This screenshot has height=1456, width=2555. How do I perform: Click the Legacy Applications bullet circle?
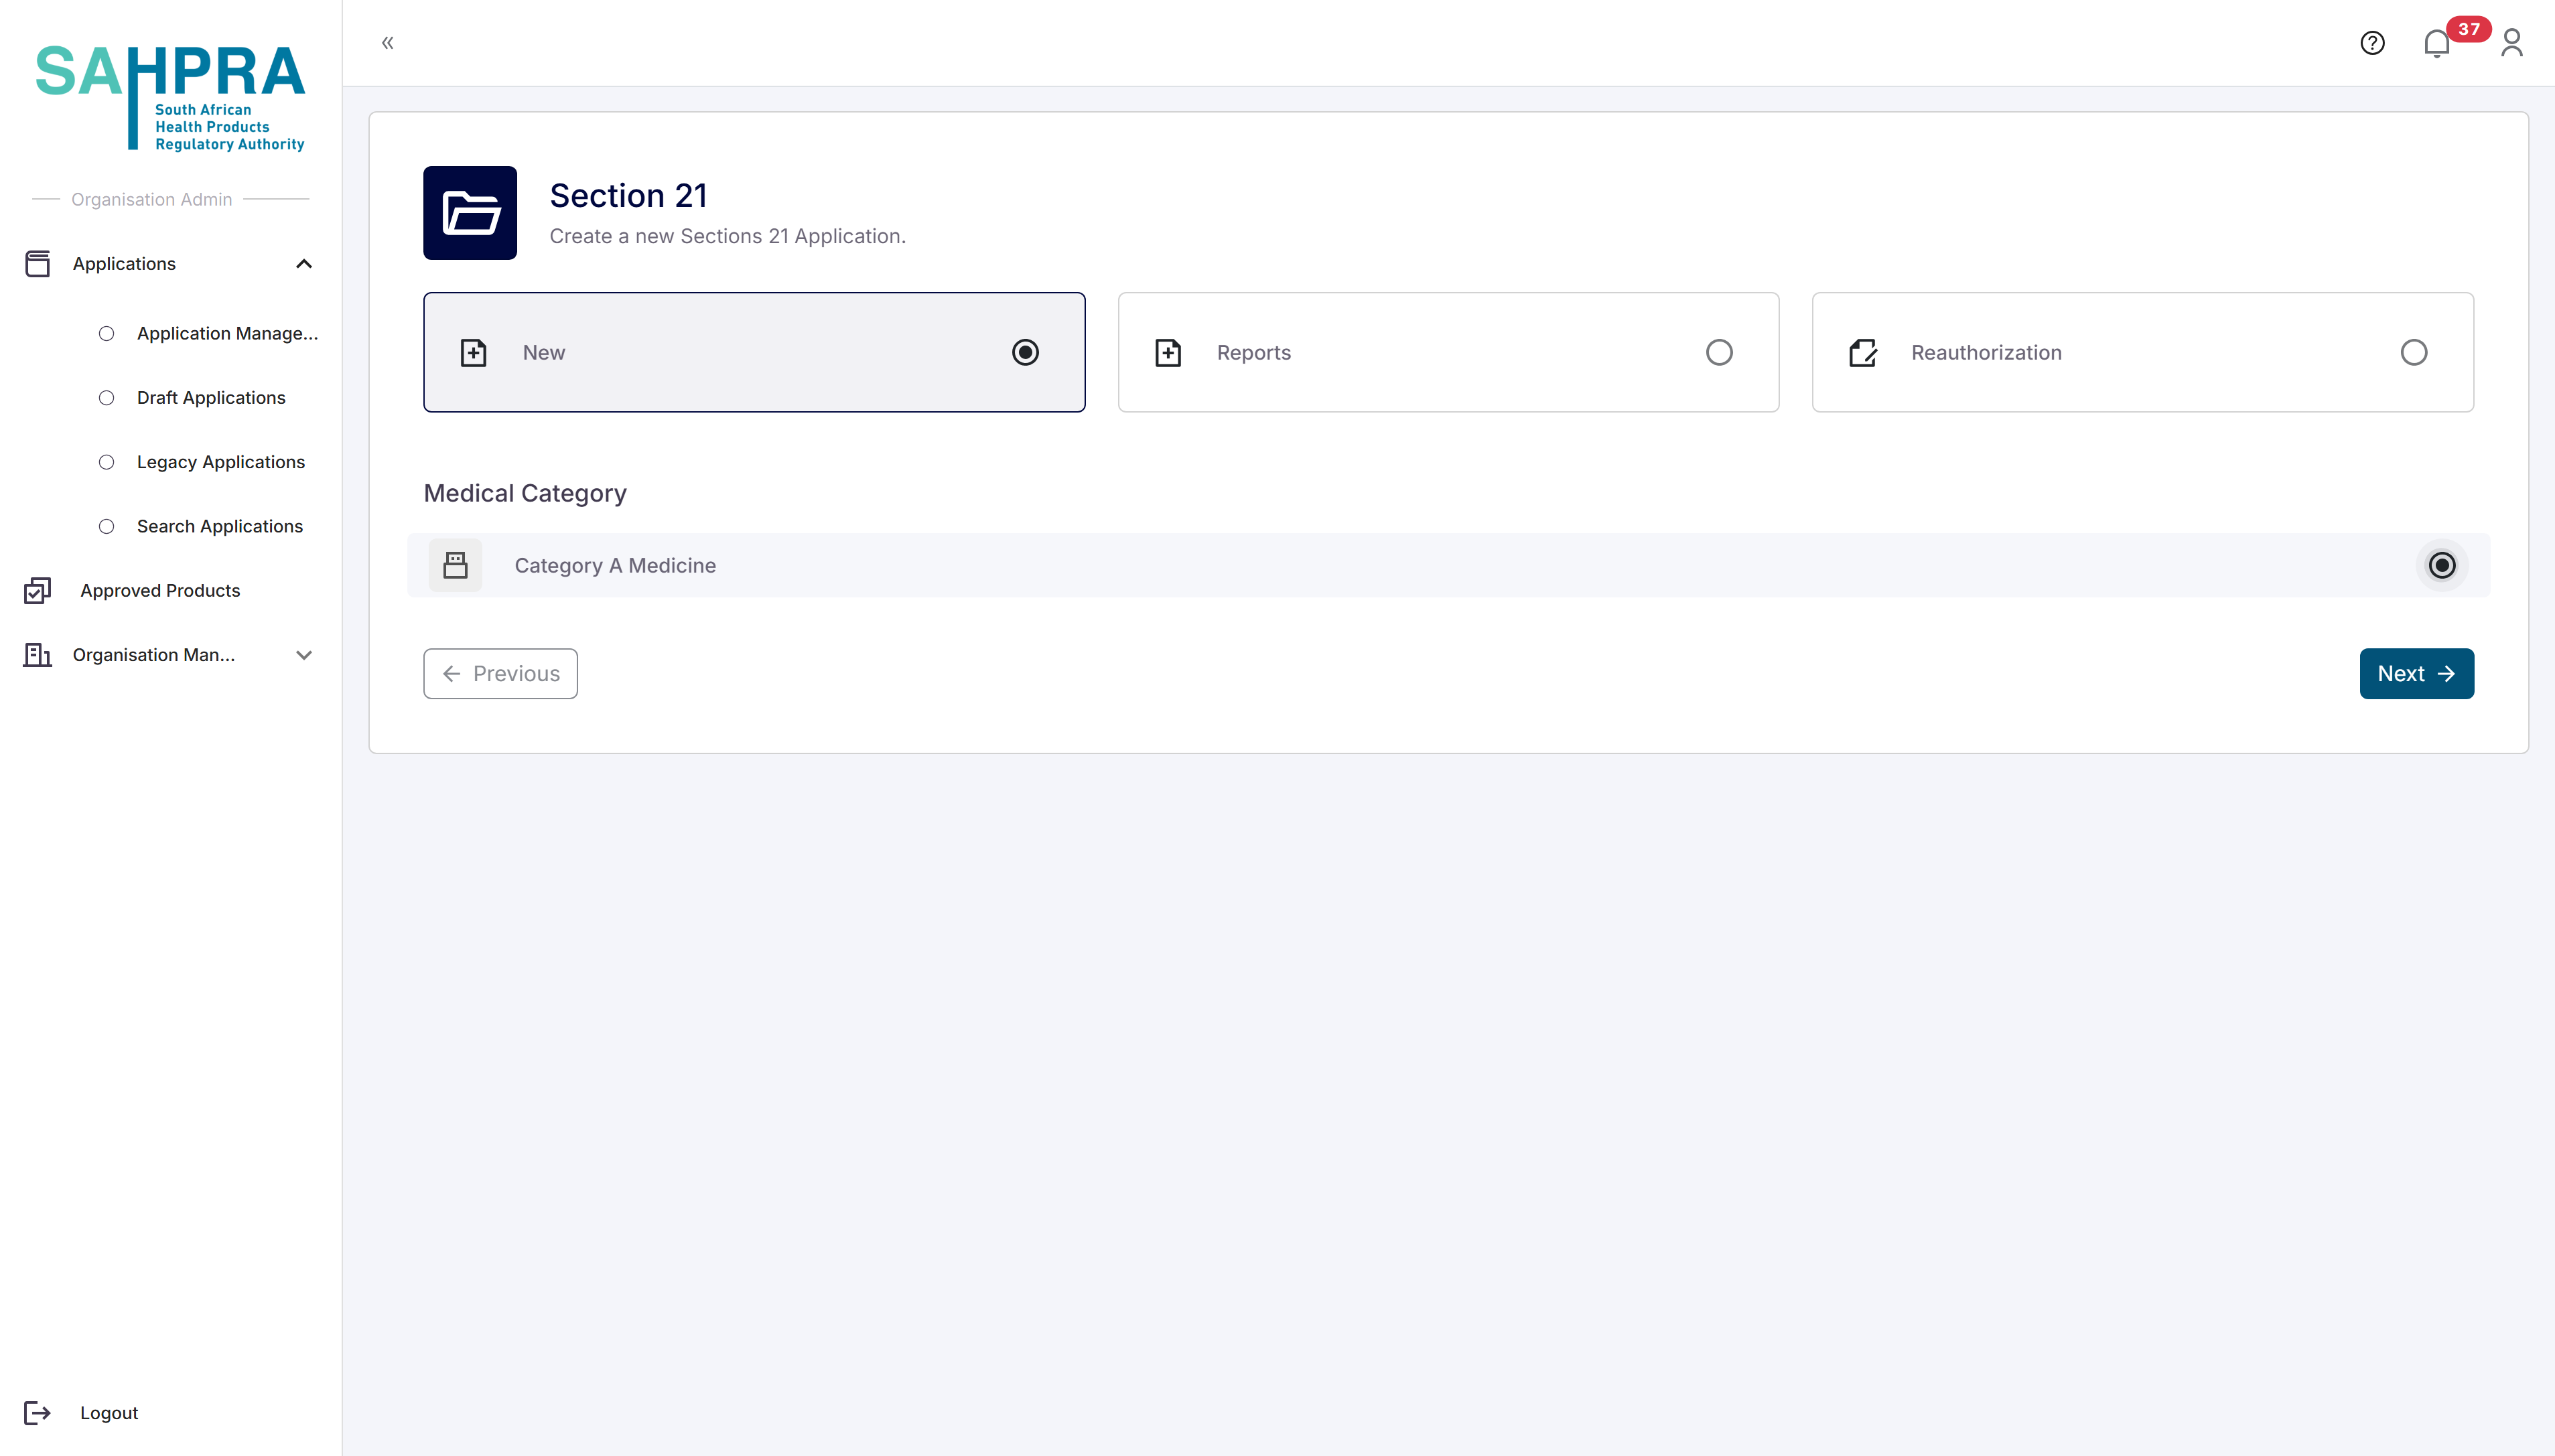pos(106,462)
